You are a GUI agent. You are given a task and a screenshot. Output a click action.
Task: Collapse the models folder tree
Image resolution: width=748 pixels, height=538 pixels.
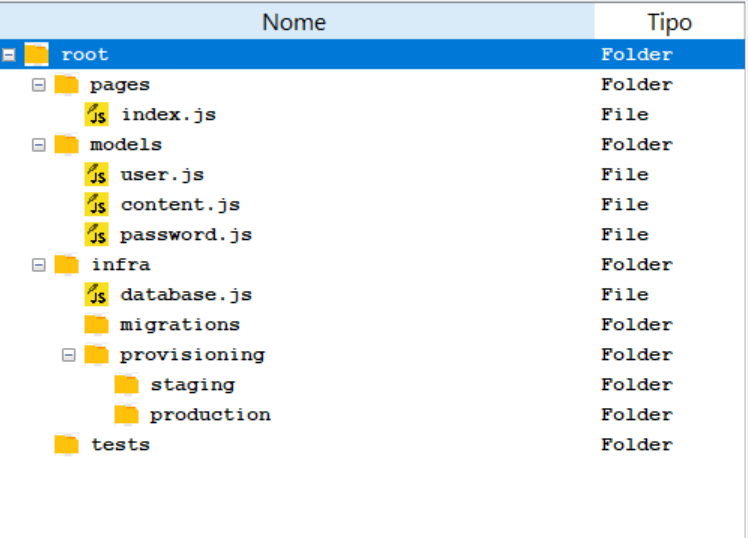tap(39, 145)
